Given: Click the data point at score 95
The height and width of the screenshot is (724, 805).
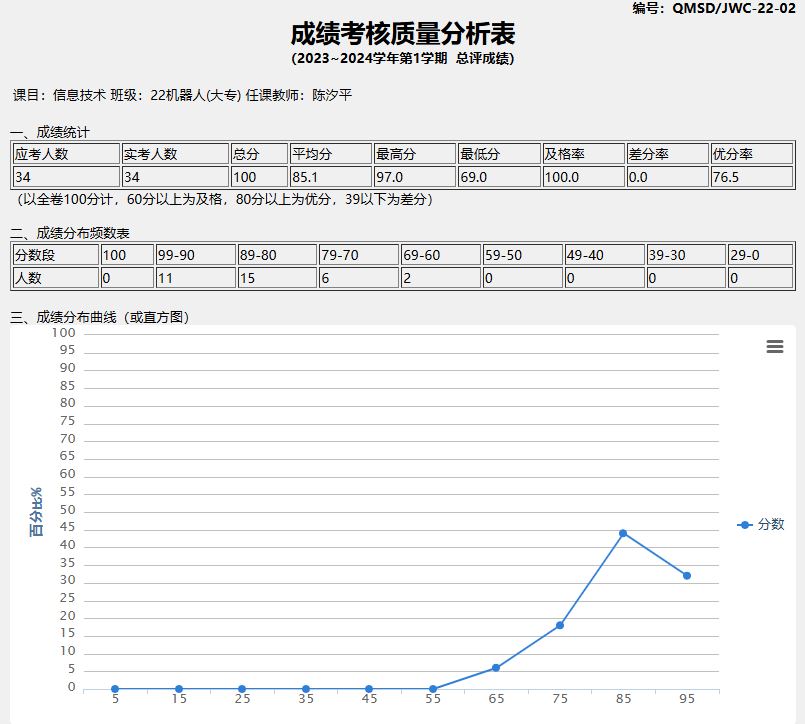Looking at the screenshot, I should pyautogui.click(x=687, y=576).
